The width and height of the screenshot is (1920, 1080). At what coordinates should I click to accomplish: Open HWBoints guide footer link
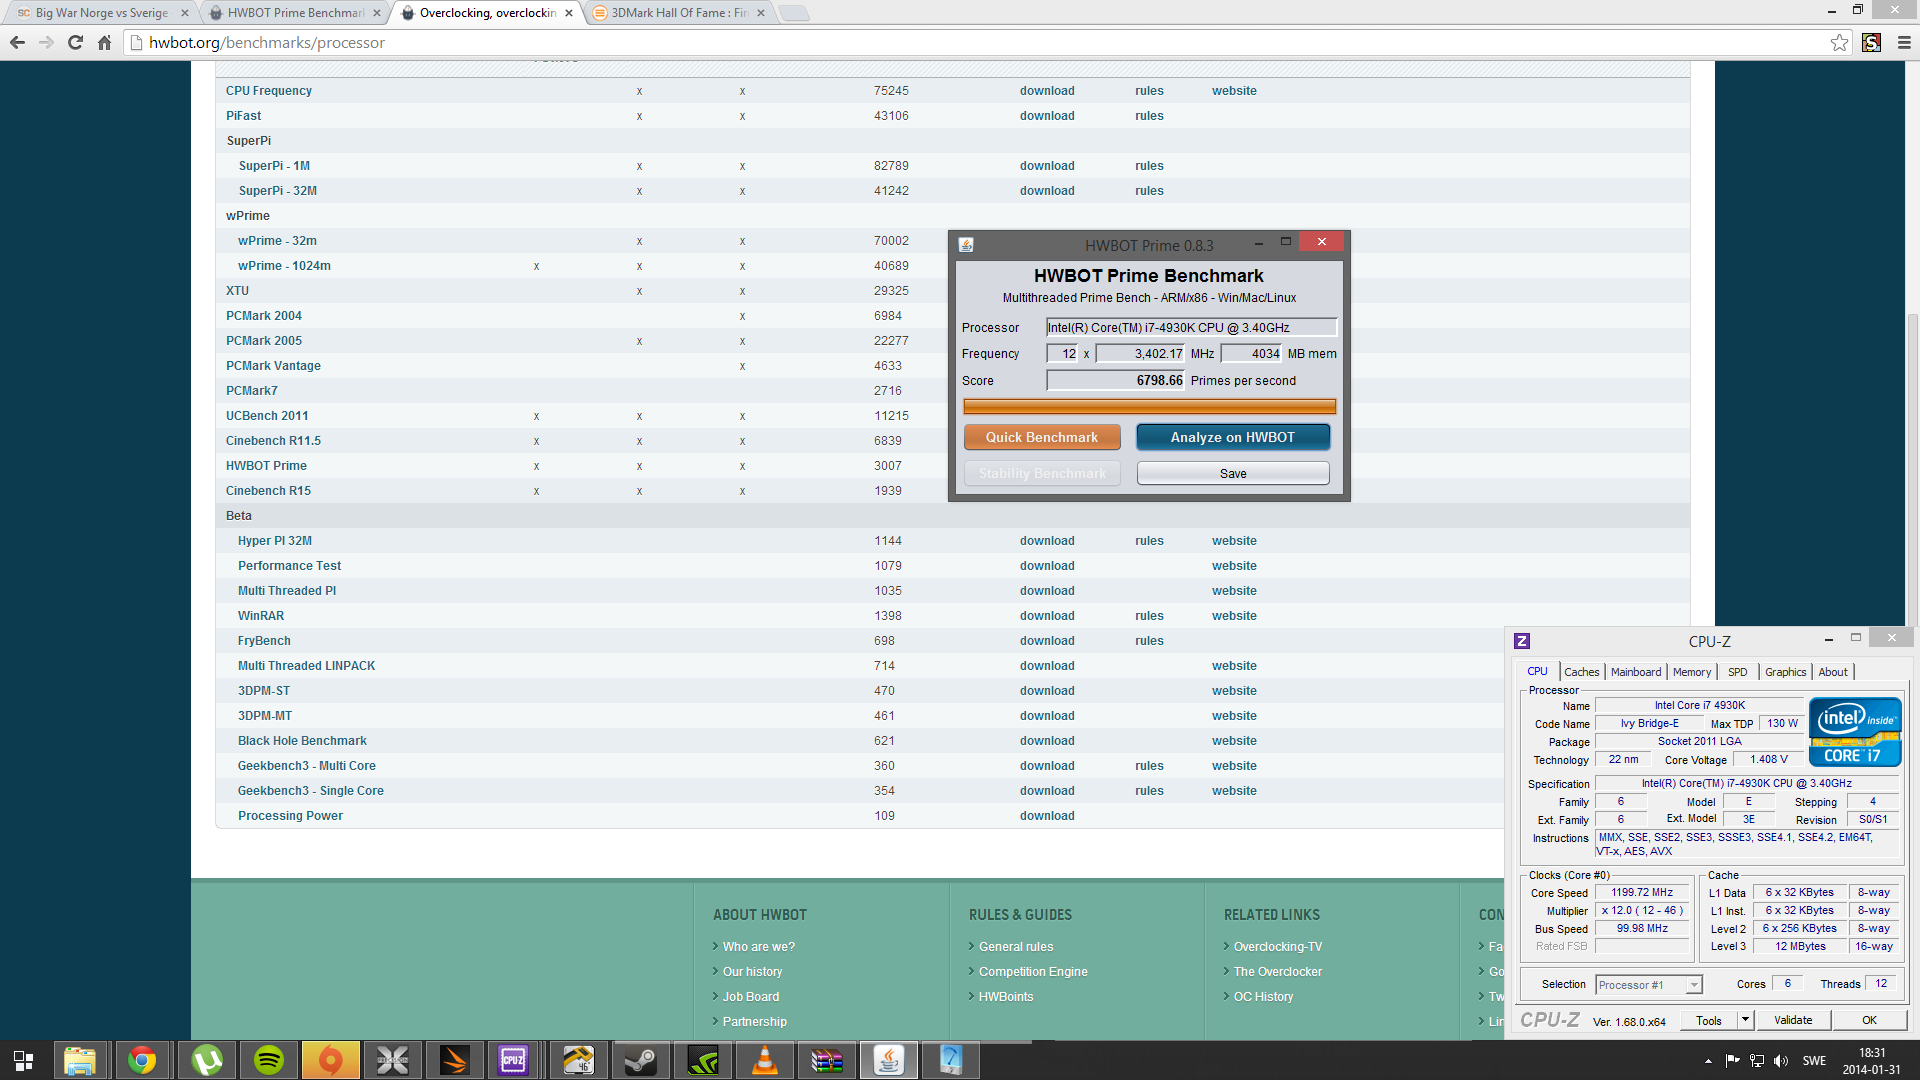1006,997
